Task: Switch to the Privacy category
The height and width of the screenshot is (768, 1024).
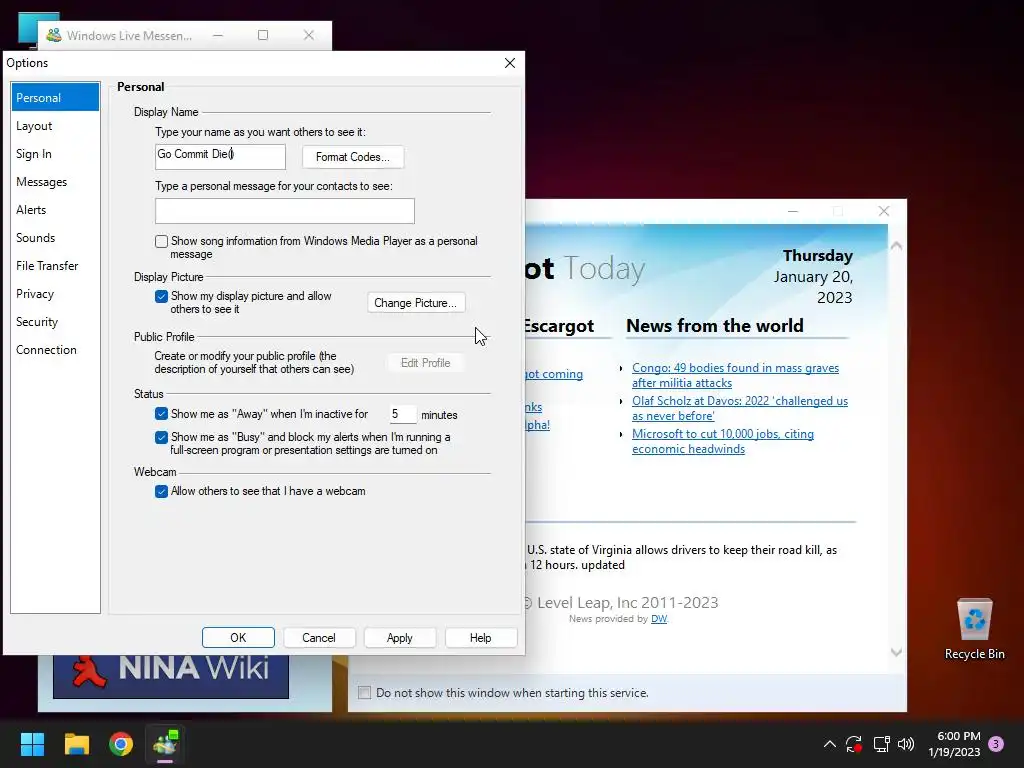Action: click(x=56, y=294)
